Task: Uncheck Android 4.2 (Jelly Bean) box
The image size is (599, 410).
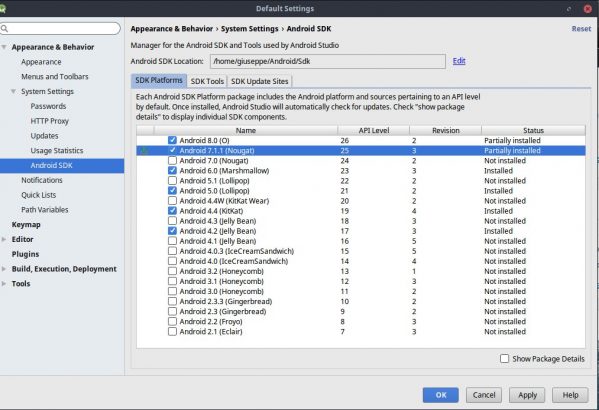Action: 172,231
